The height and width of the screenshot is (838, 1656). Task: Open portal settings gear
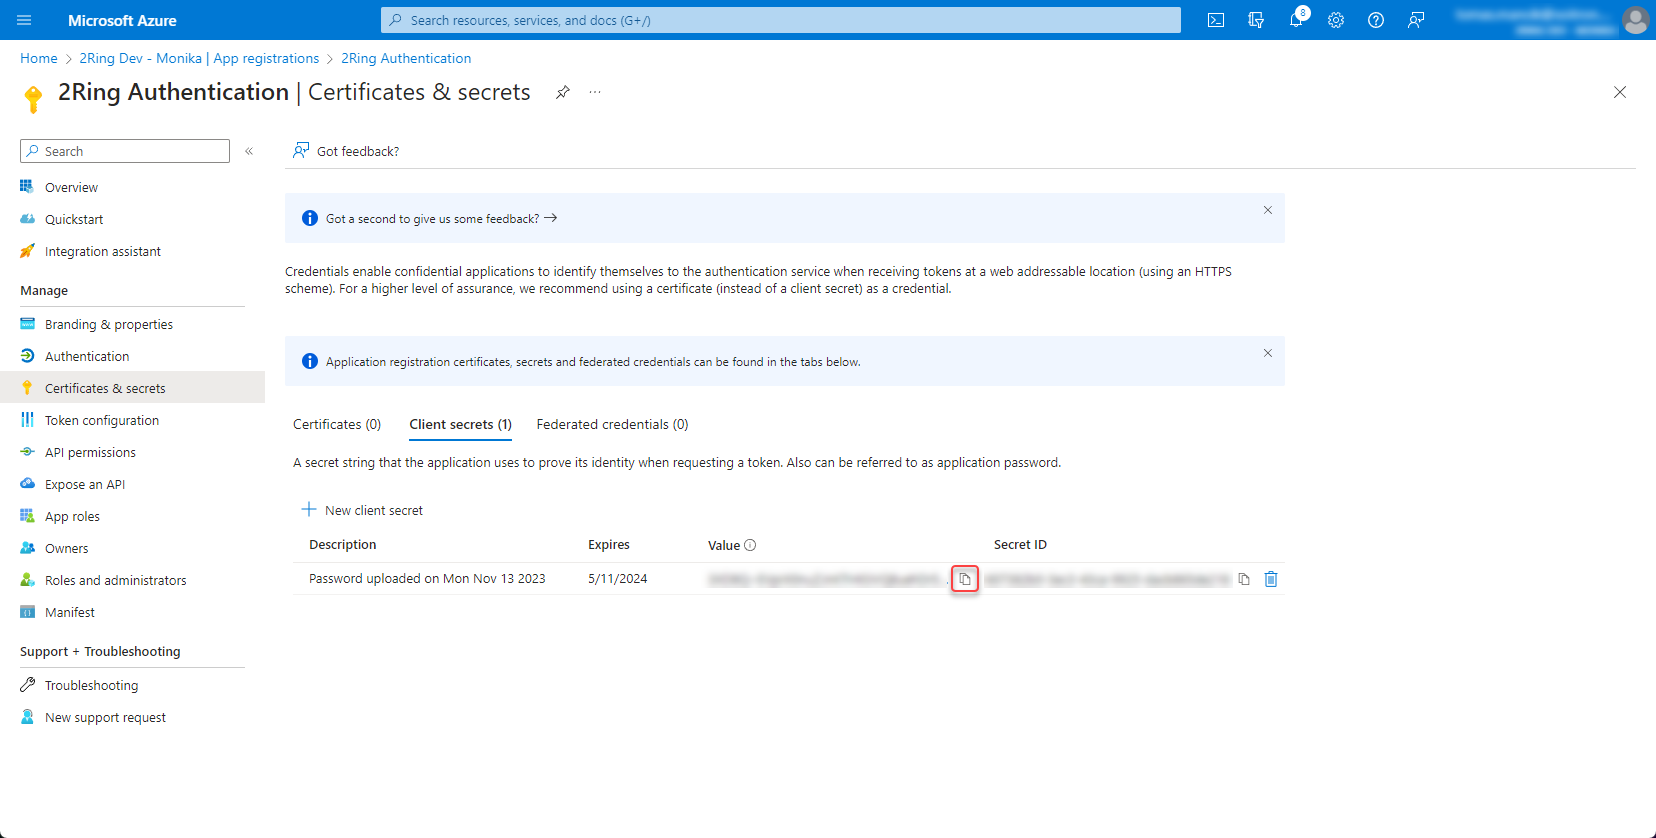pyautogui.click(x=1336, y=20)
